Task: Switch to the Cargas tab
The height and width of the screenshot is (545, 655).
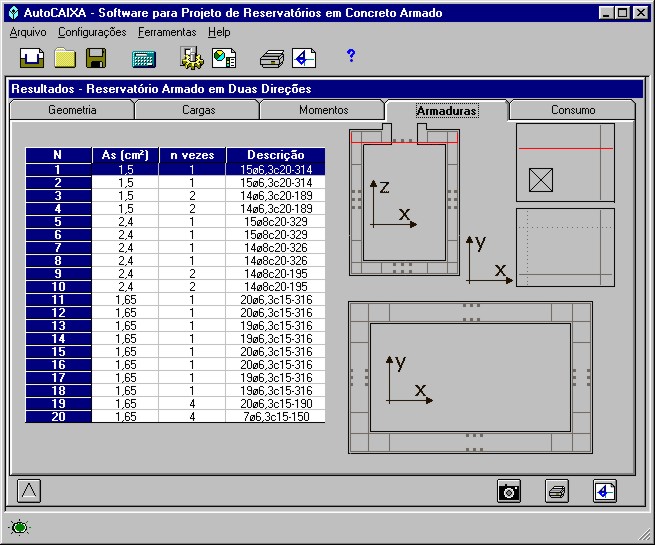Action: tap(198, 110)
